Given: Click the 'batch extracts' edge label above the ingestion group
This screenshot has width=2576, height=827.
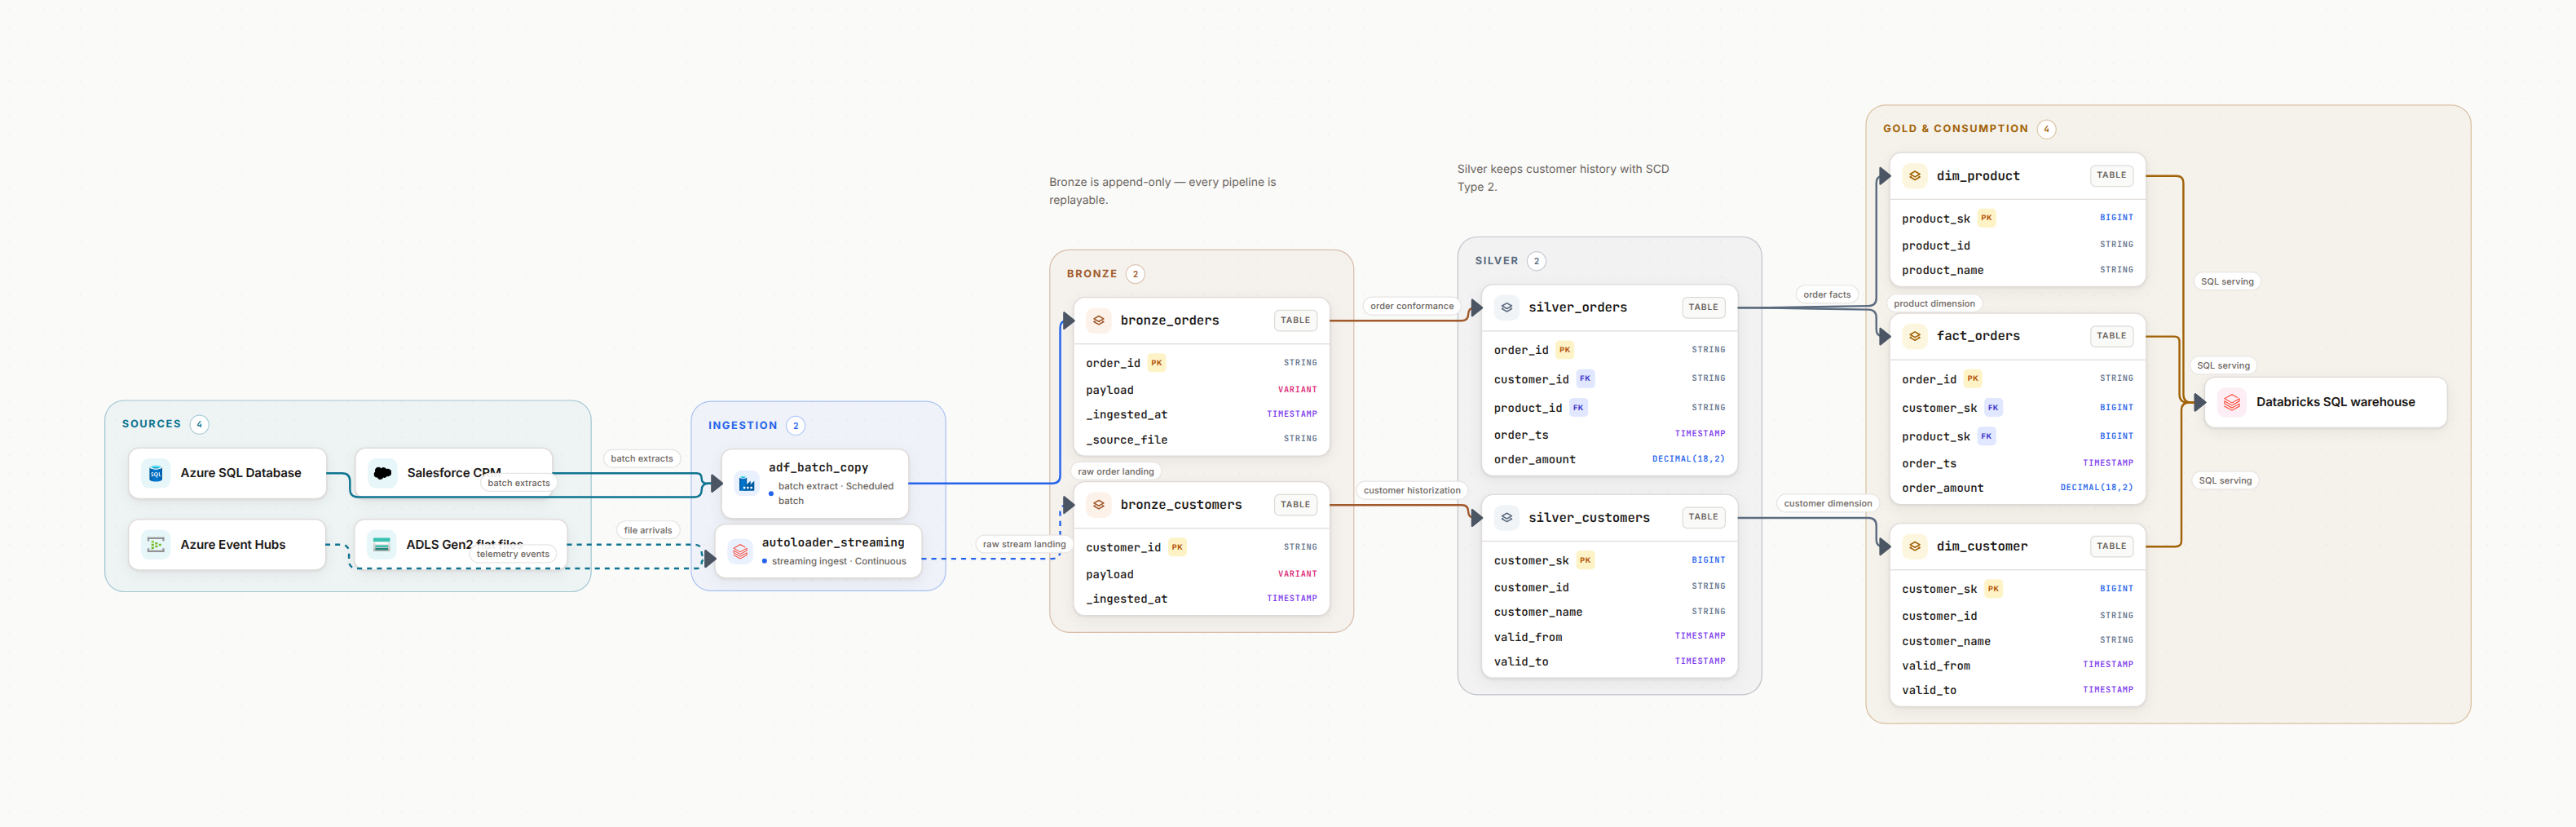Looking at the screenshot, I should [x=642, y=459].
